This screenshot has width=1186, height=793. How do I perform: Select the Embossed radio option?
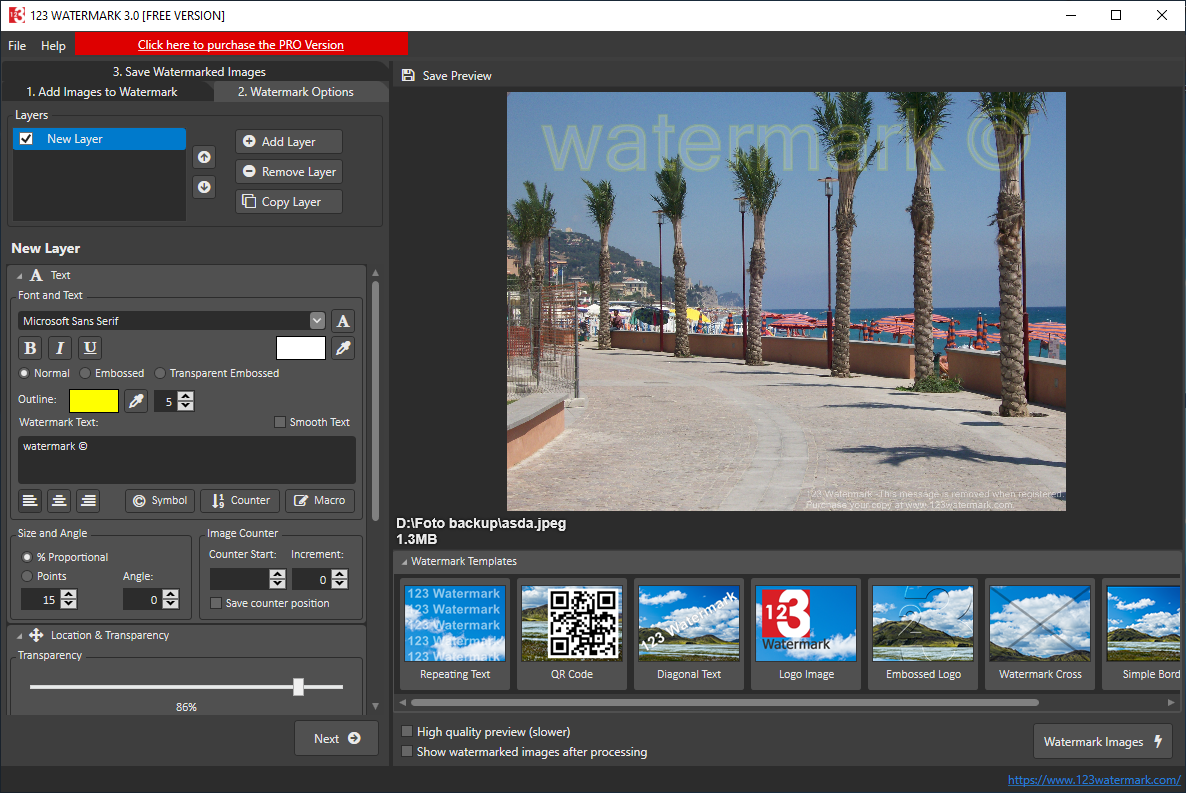pyautogui.click(x=86, y=373)
